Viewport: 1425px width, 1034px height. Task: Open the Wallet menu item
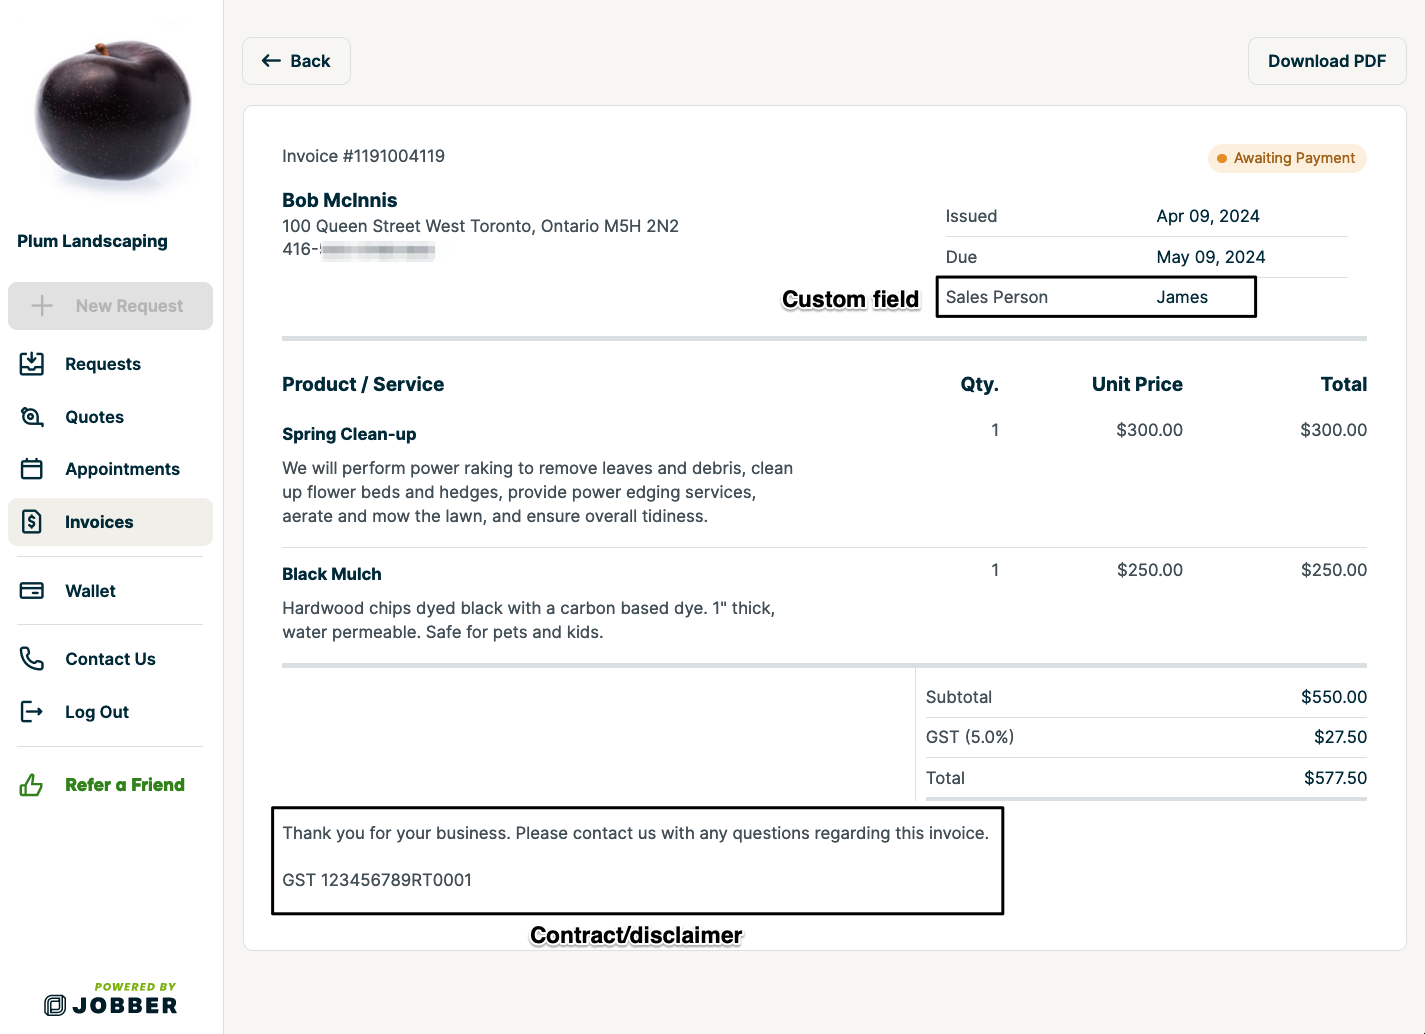90,591
